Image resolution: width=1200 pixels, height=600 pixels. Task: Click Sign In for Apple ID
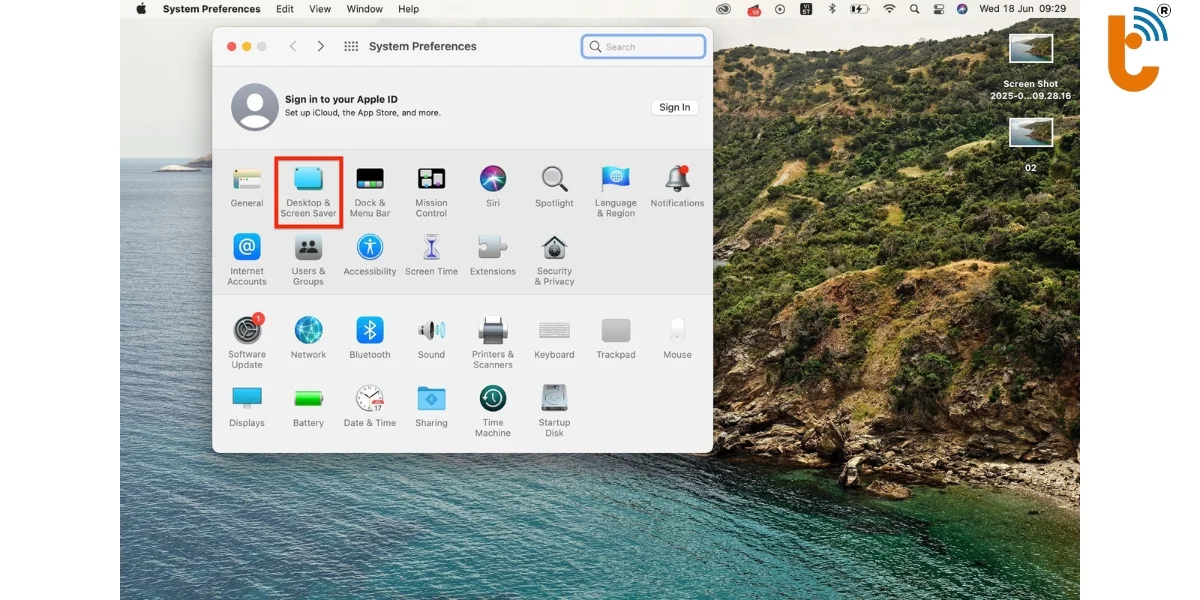click(x=674, y=107)
